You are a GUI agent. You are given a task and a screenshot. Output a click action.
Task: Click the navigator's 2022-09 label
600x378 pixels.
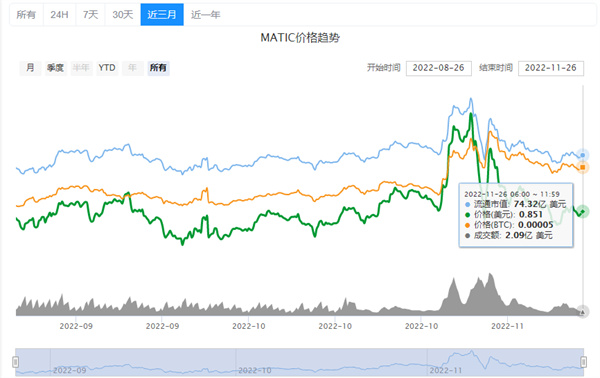70,370
